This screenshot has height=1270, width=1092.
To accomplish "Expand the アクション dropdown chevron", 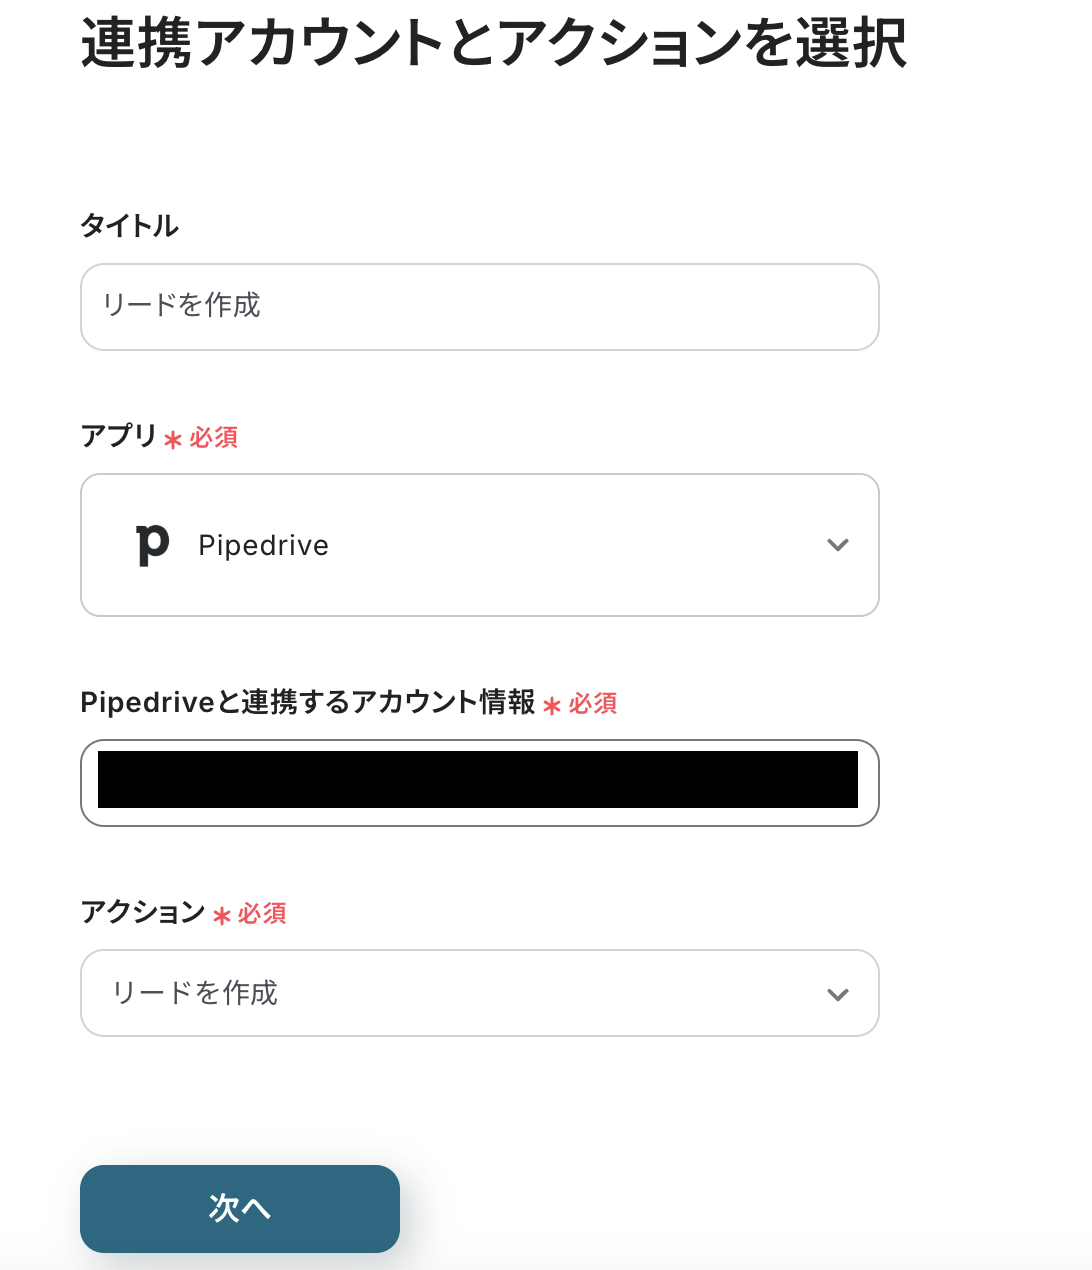I will click(837, 994).
